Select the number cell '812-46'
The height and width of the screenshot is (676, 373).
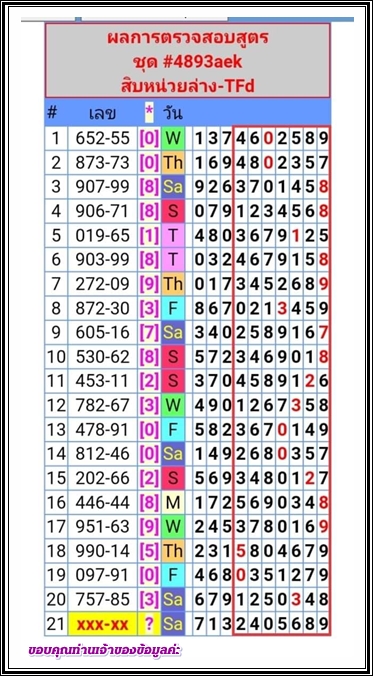tap(102, 454)
